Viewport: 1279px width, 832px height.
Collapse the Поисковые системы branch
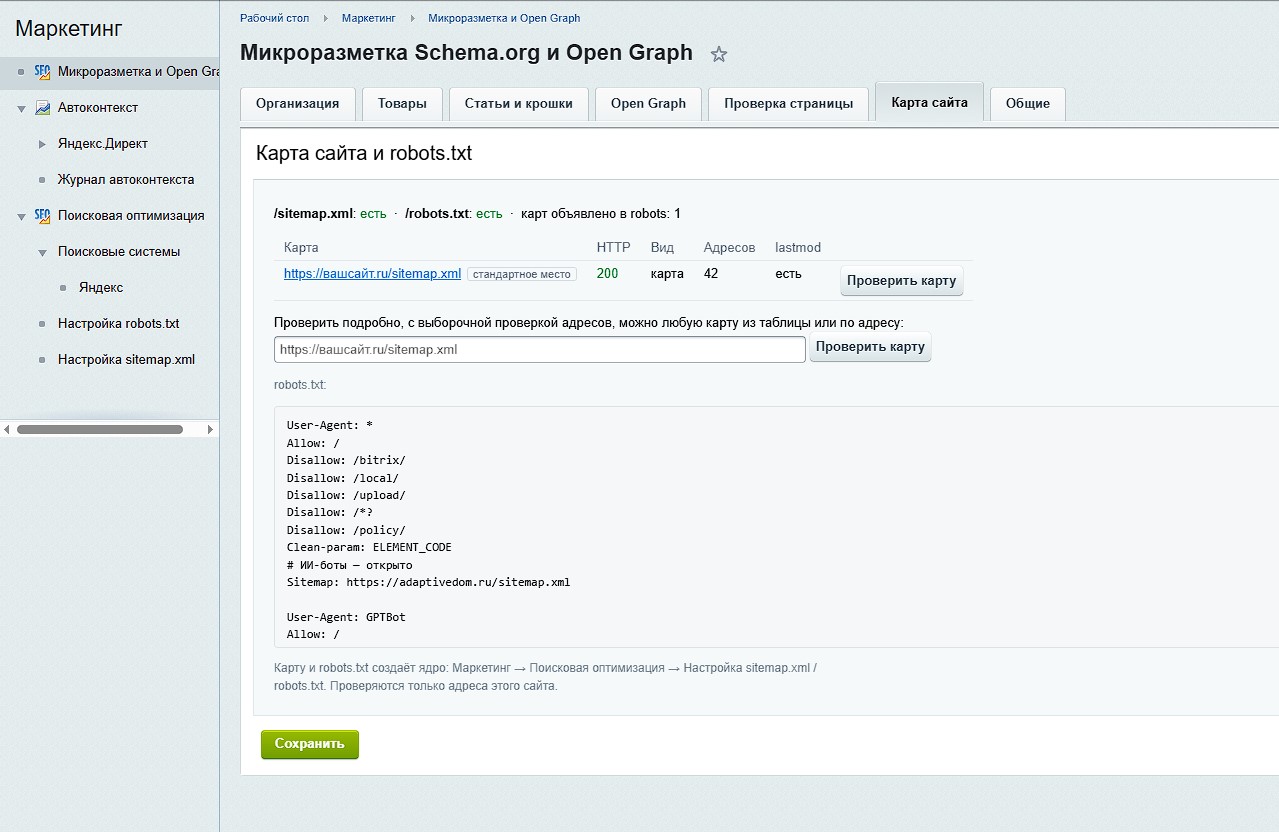click(42, 252)
